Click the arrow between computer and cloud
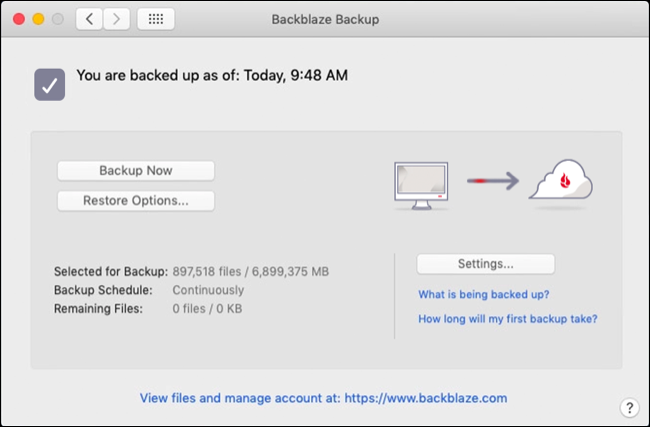Screen dimensions: 650x427 click(495, 182)
